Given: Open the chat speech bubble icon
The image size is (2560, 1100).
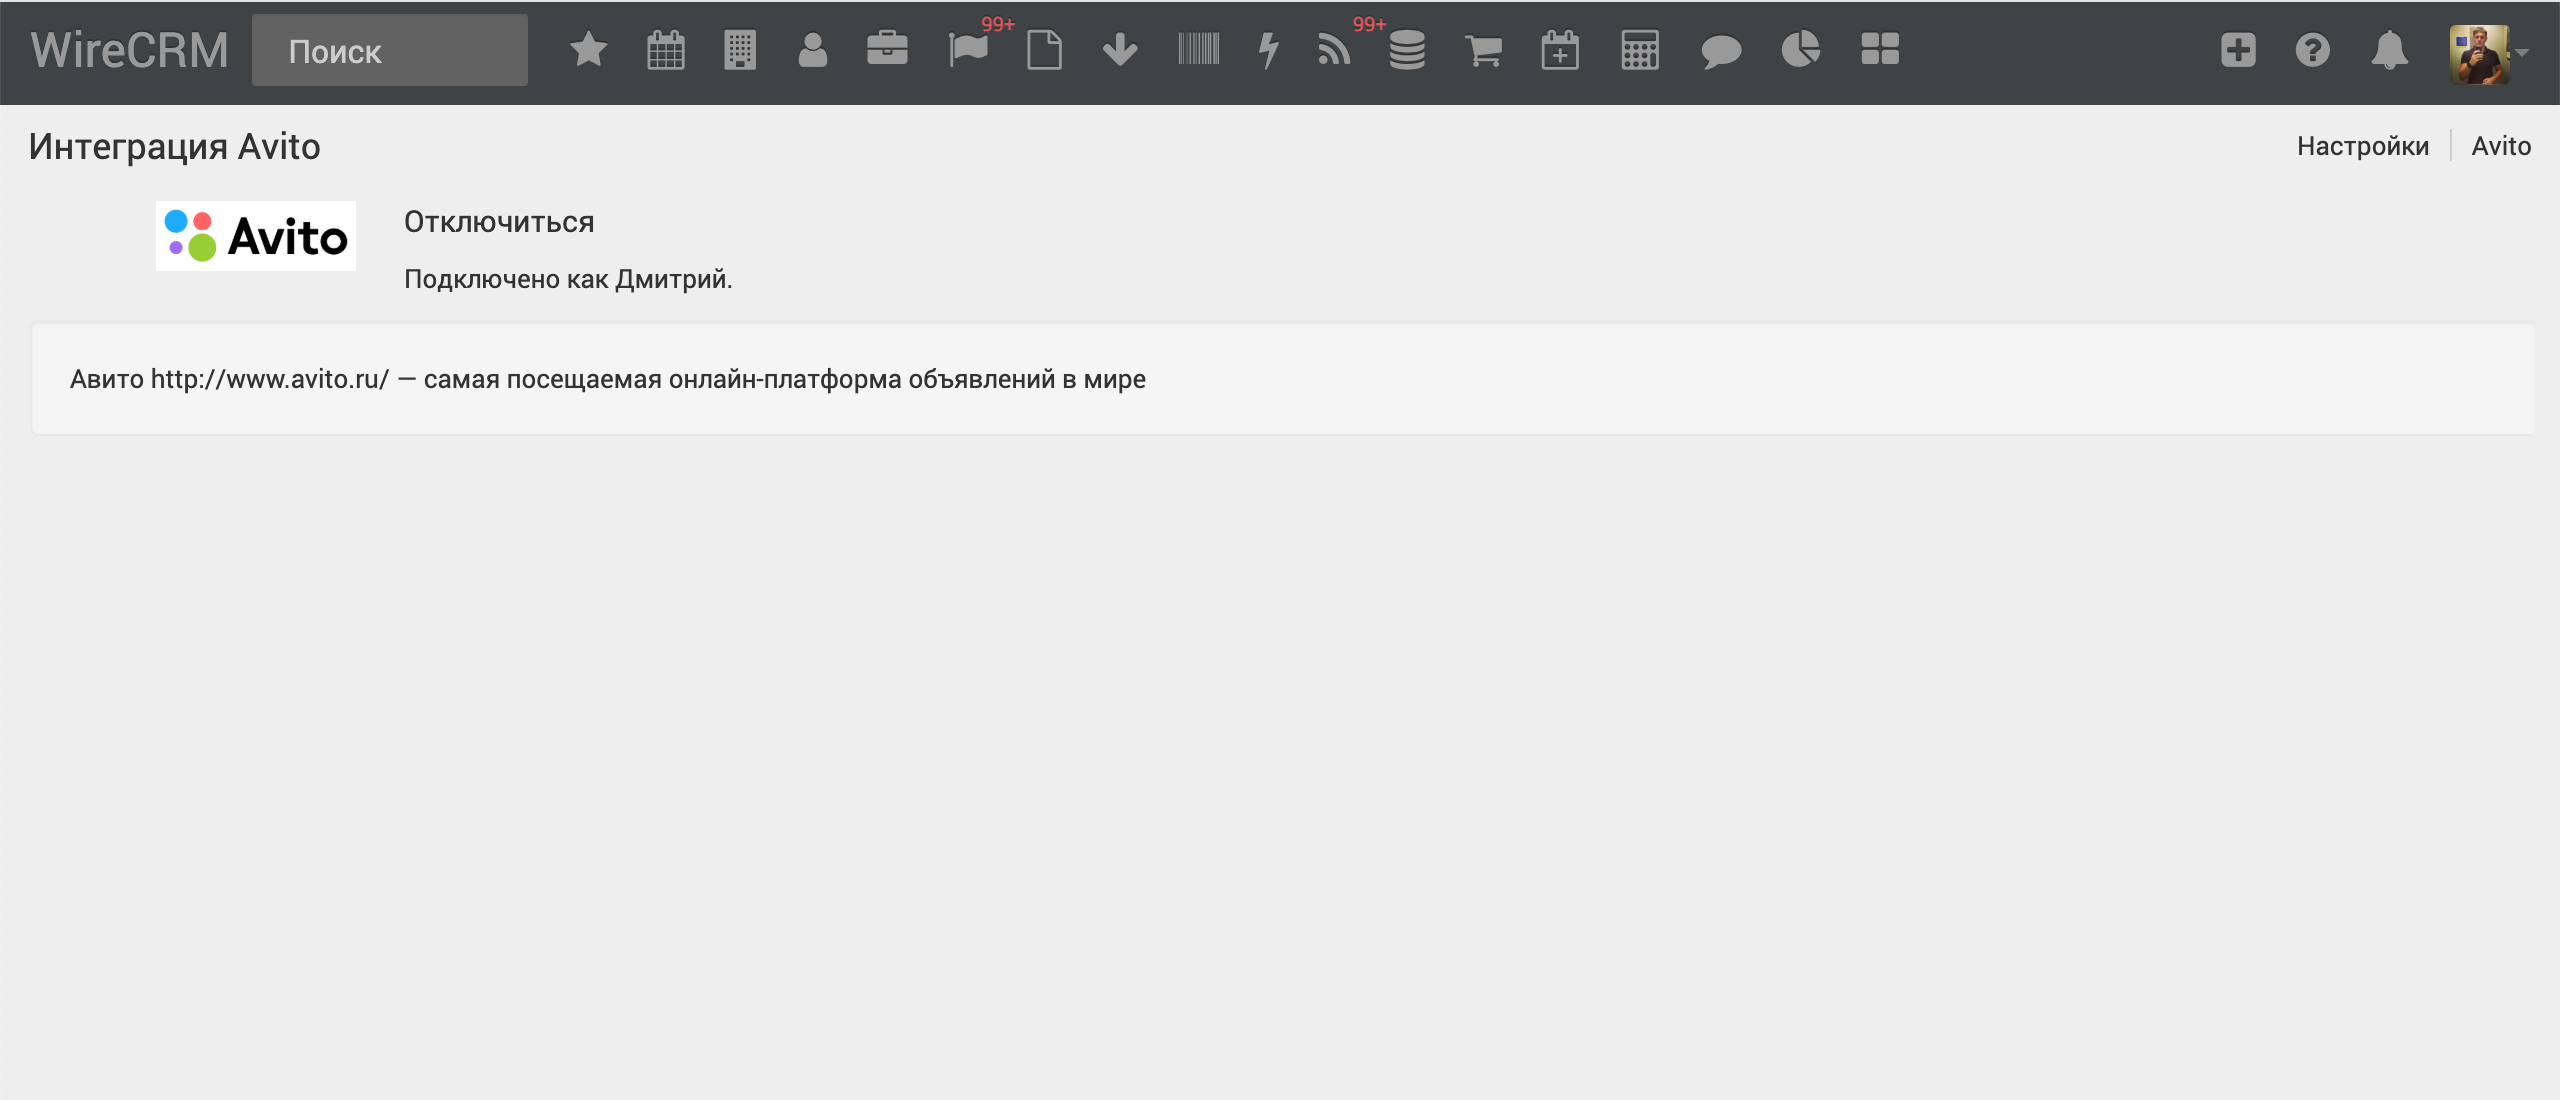Looking at the screenshot, I should (x=1721, y=51).
